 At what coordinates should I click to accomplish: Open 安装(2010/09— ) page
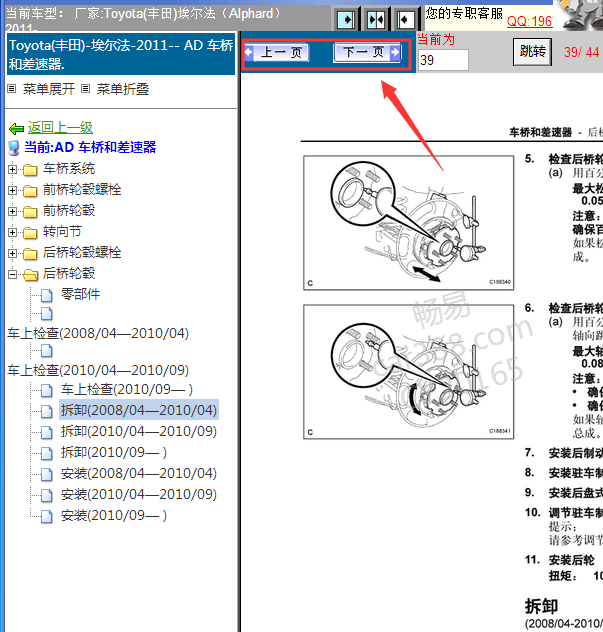point(114,515)
